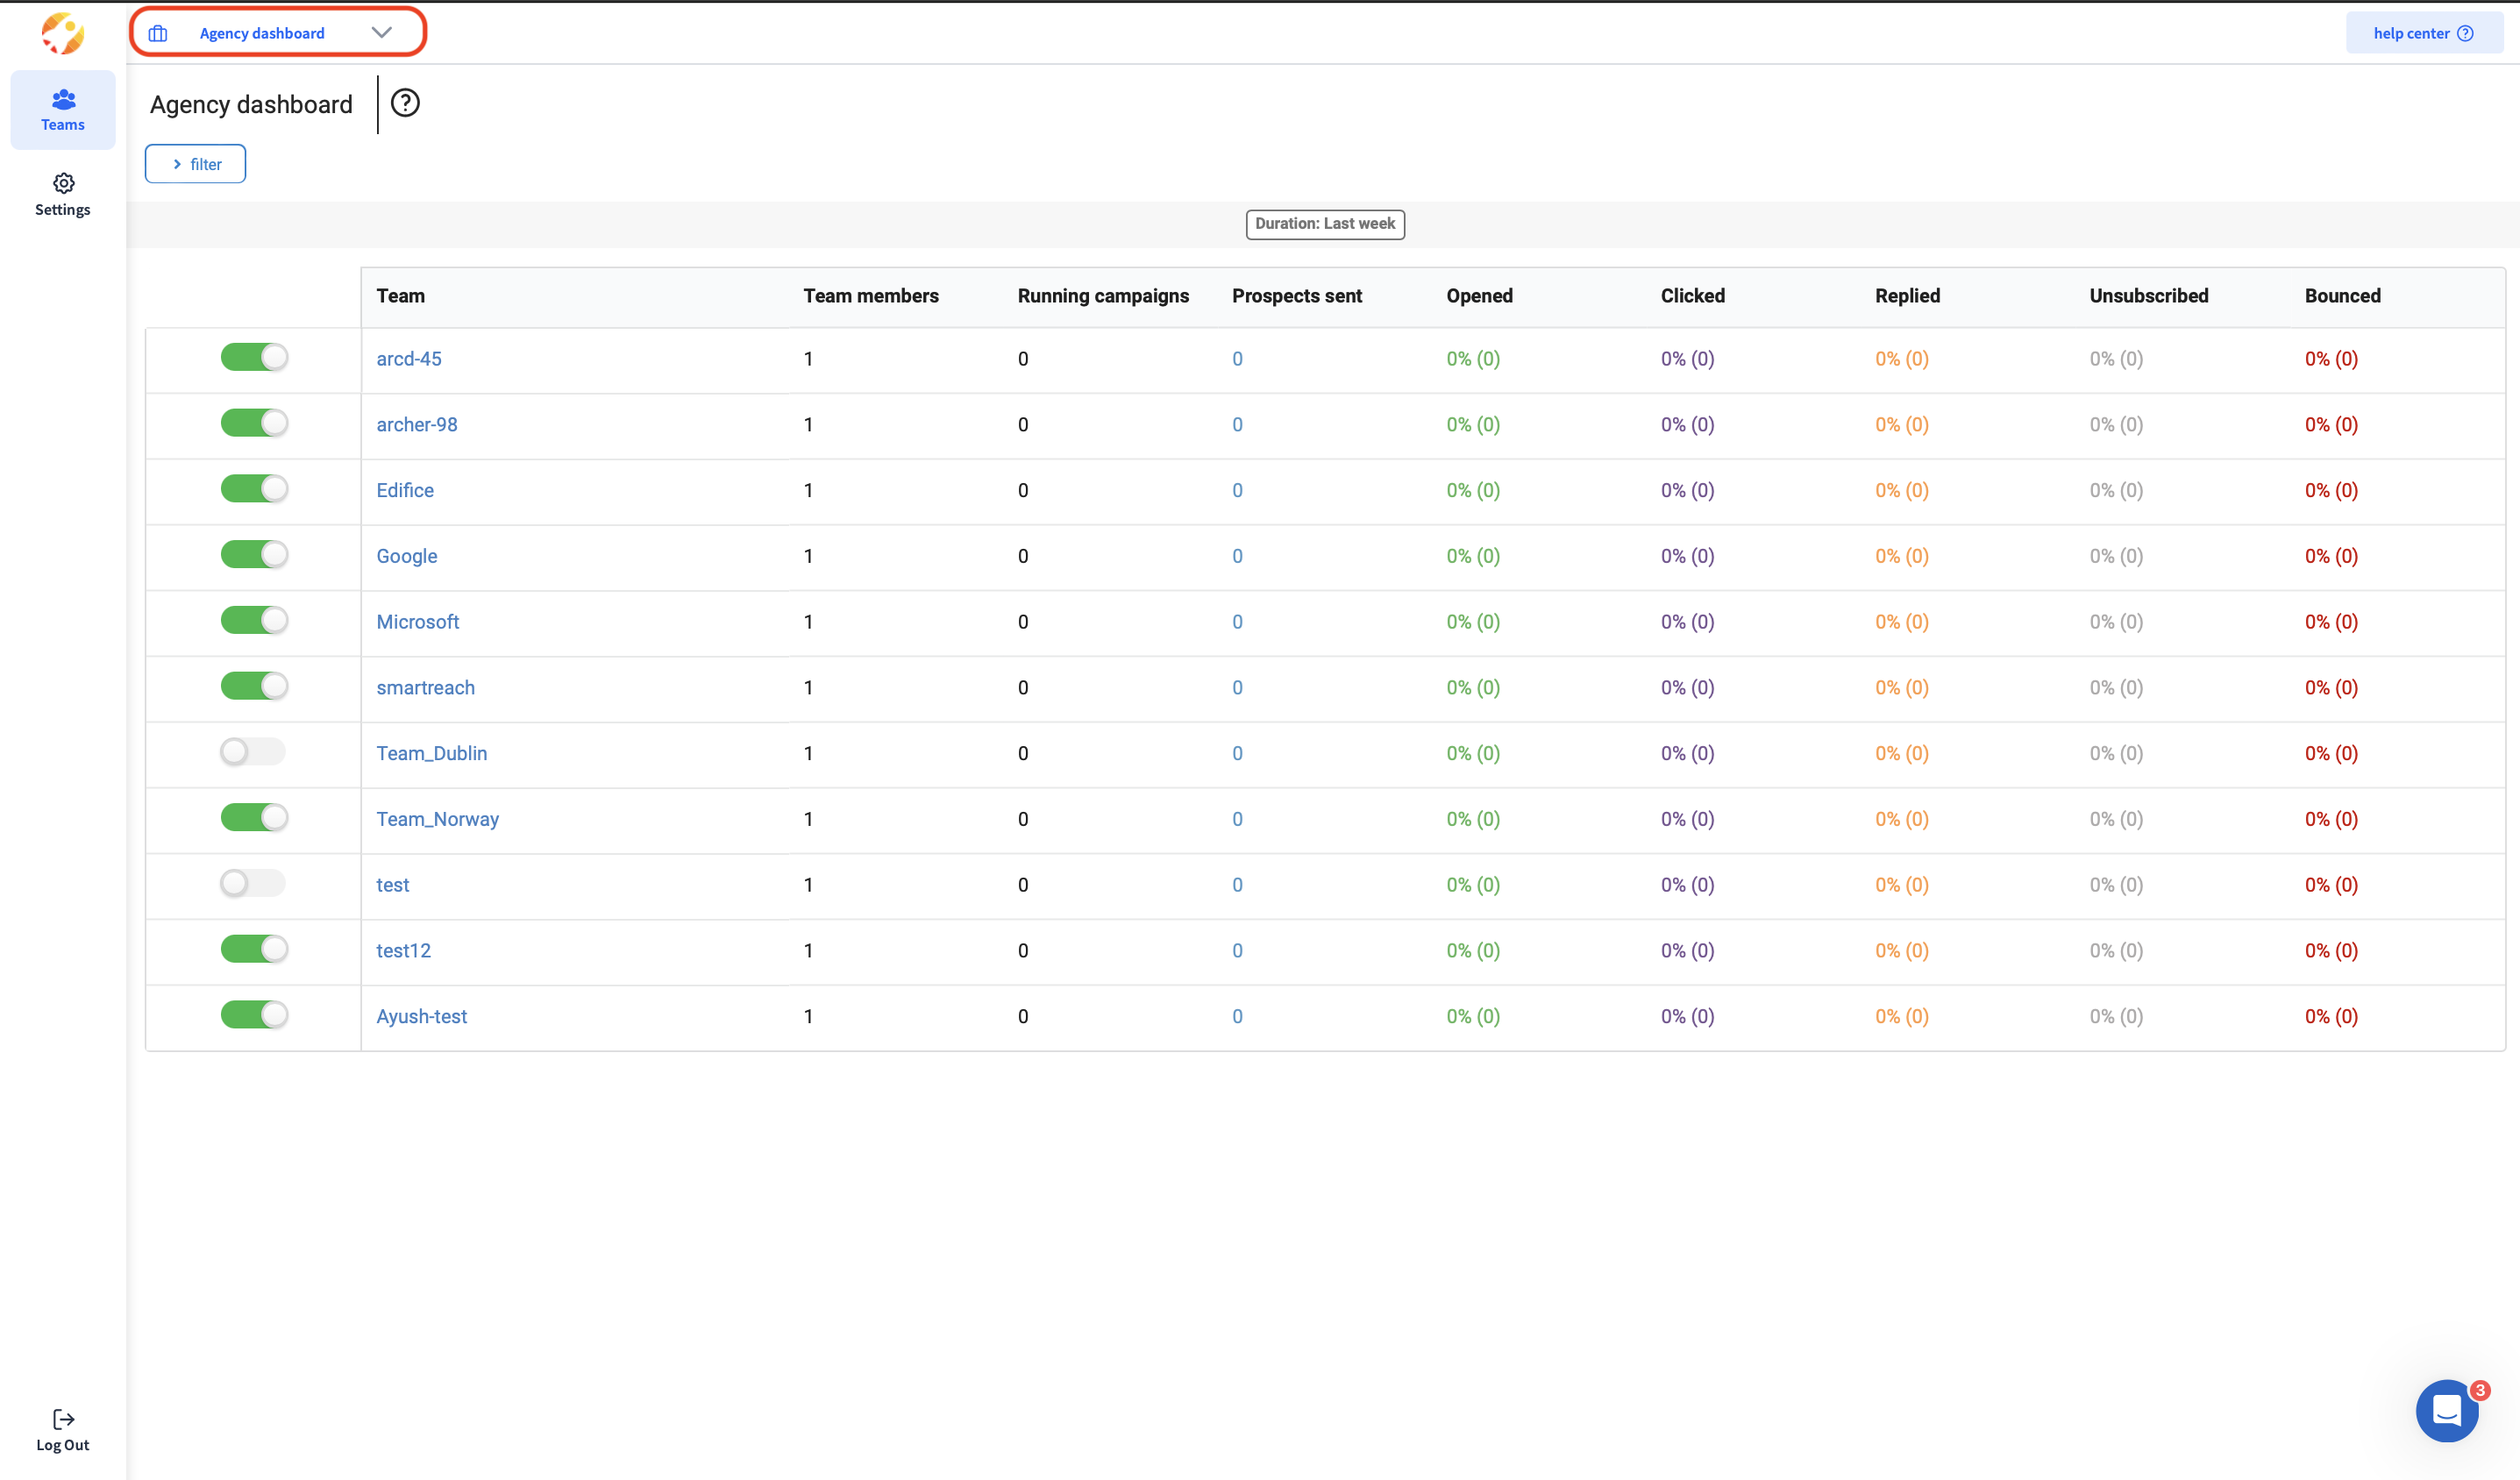
Task: Open the Team_Norway team link
Action: 437,819
